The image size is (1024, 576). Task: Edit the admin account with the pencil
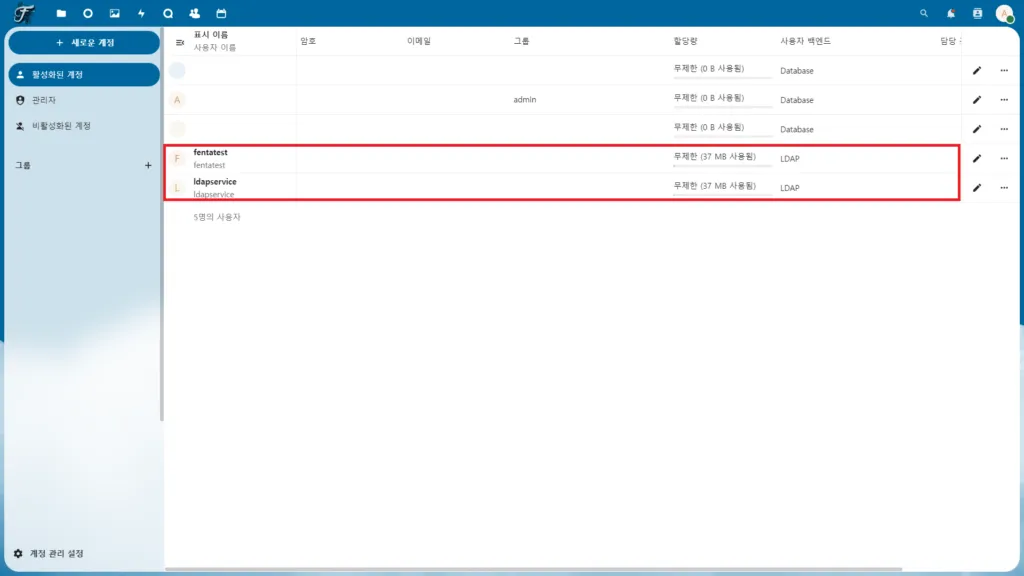tap(977, 99)
